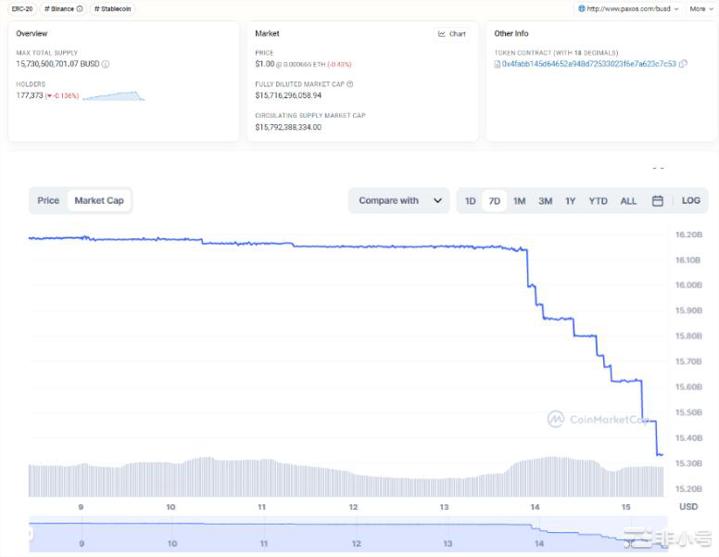Click the max total supply info icon
Screen dimensions: 719x557
106,64
